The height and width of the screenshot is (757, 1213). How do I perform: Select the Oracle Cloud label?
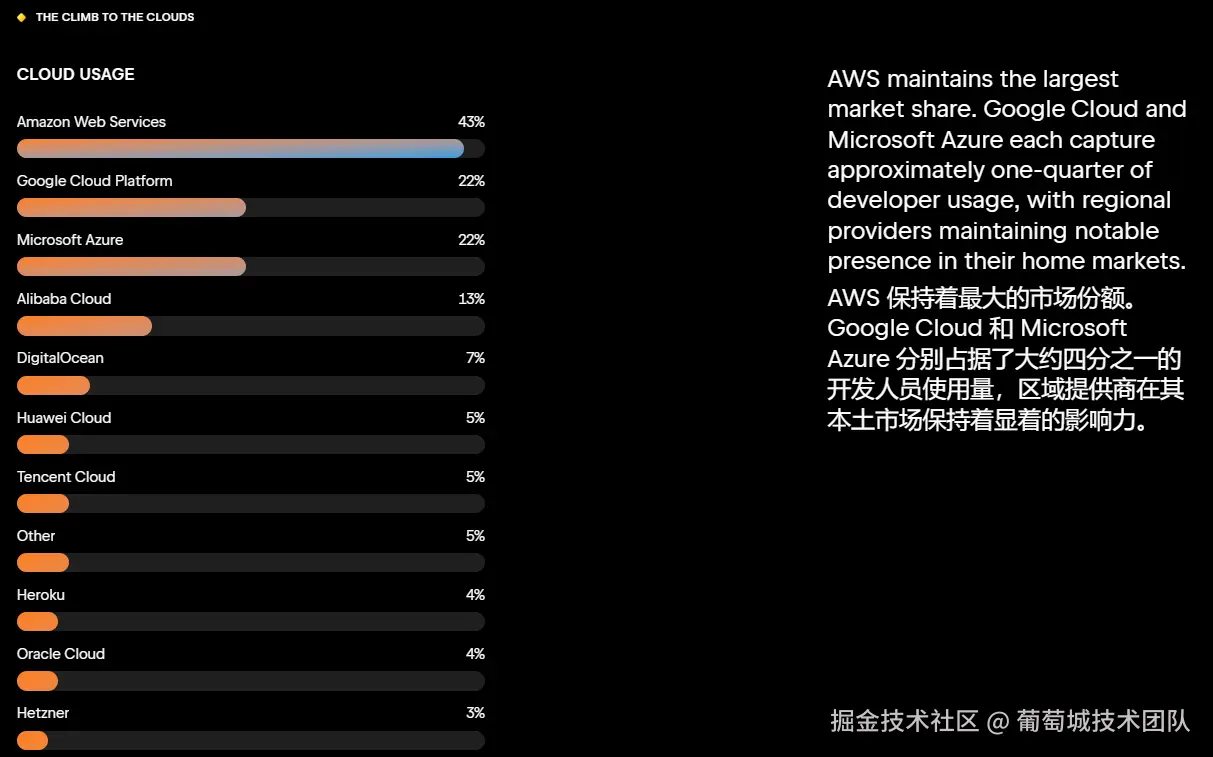61,654
